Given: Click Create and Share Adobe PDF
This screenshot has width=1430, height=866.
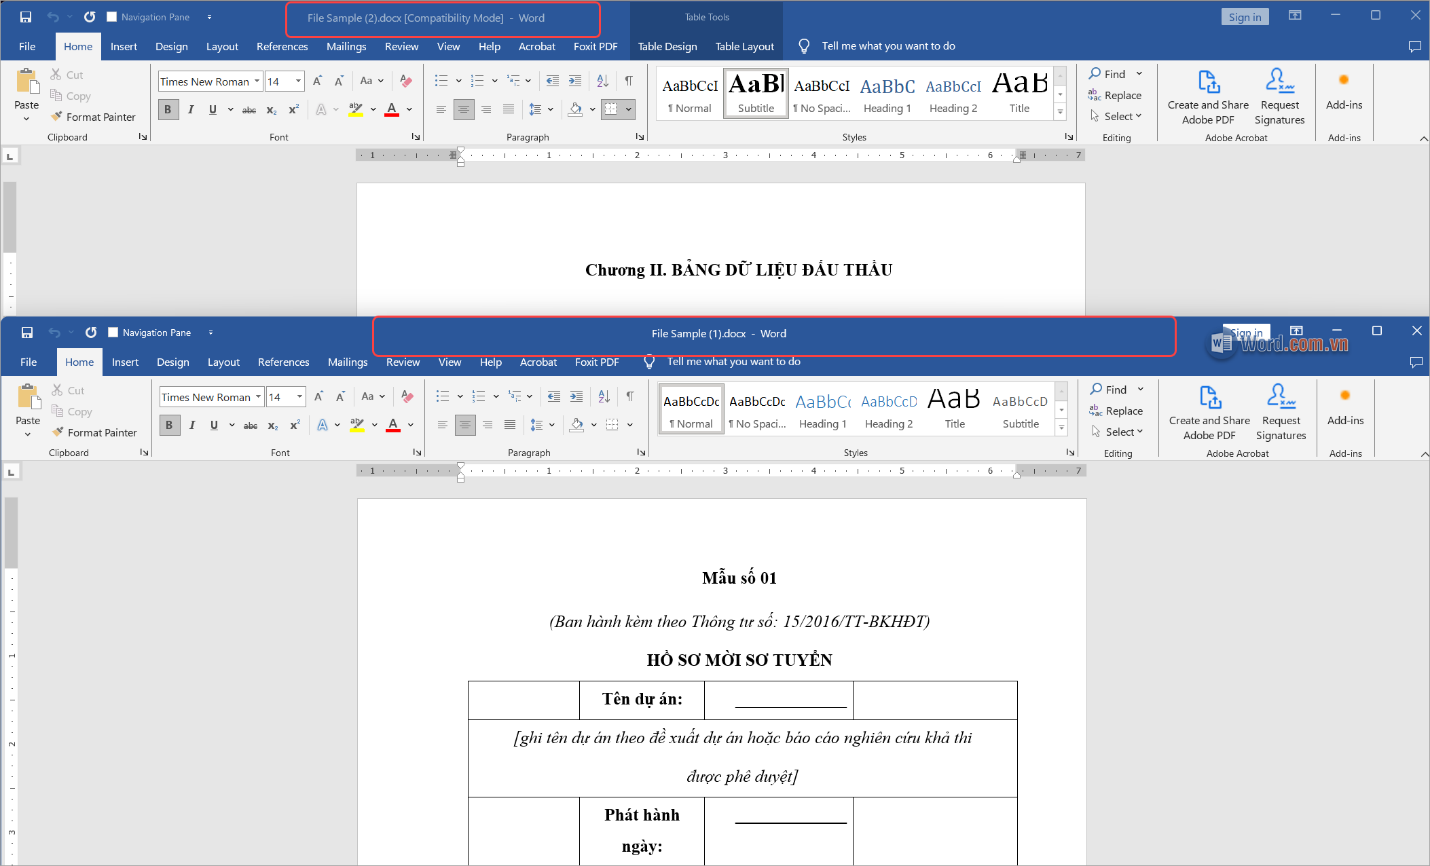Looking at the screenshot, I should tap(1207, 95).
